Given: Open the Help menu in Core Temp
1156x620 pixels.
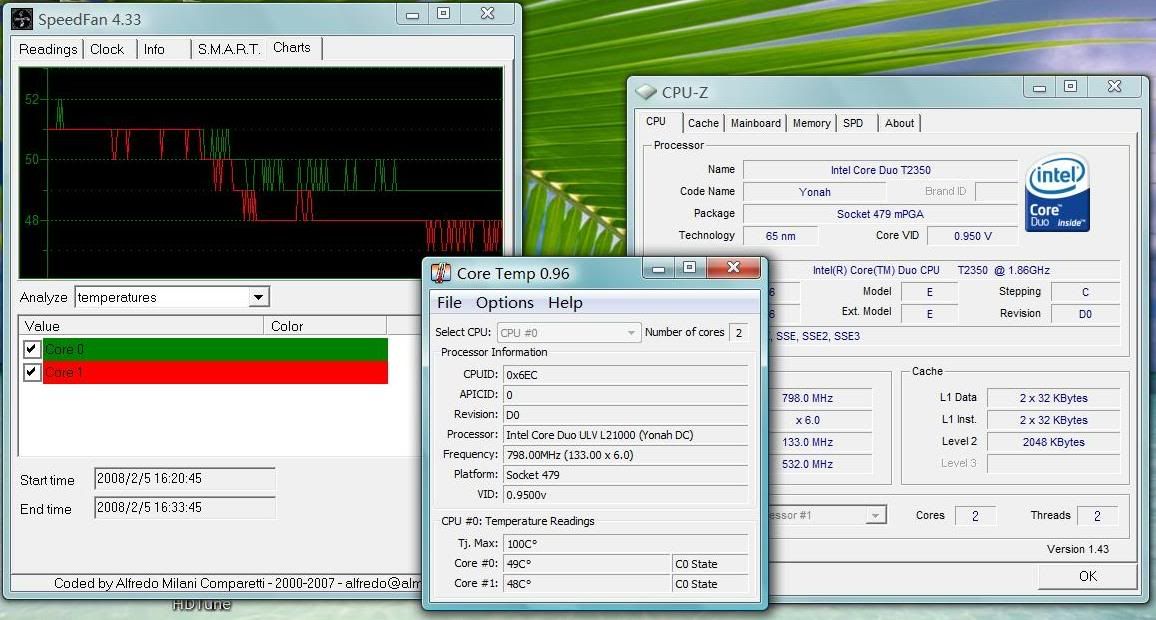Looking at the screenshot, I should coord(565,302).
